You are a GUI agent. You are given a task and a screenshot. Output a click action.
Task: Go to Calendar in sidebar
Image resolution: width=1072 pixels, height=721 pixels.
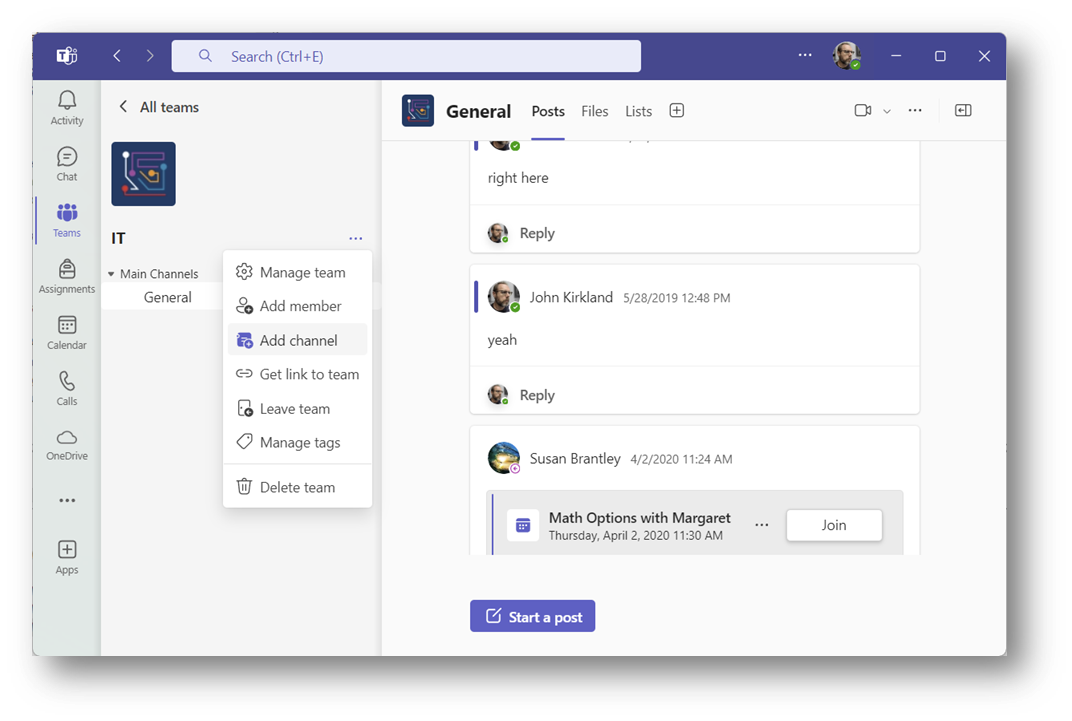pos(67,332)
